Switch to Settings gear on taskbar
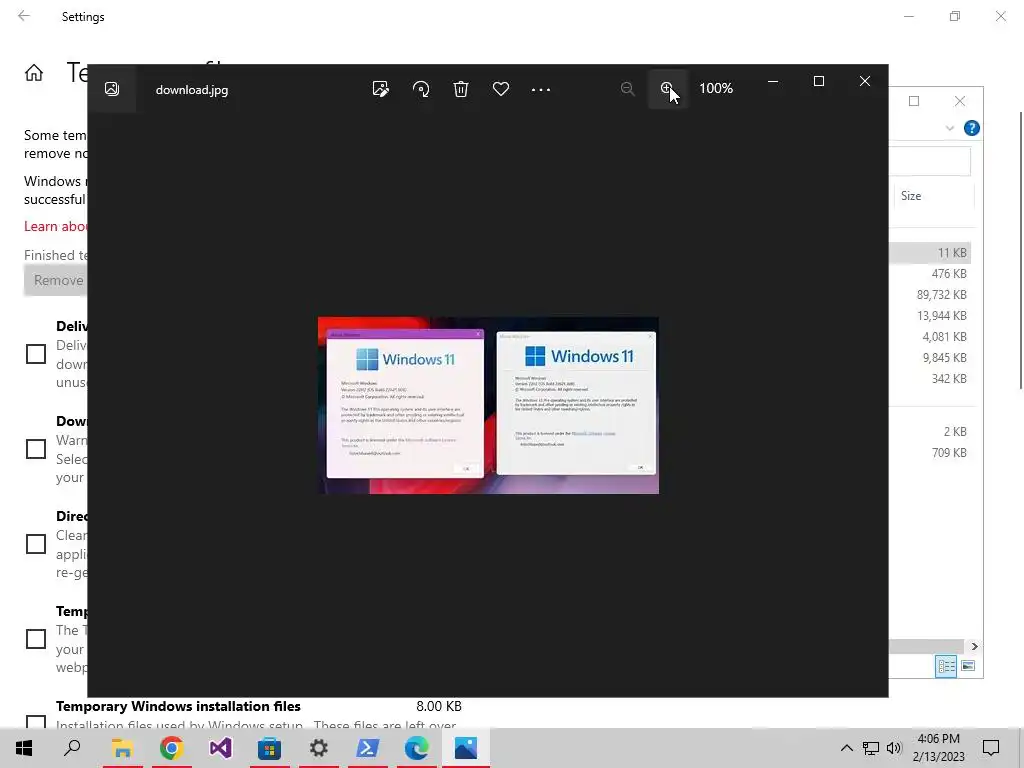Screen dimensions: 1024x768 pos(319,748)
